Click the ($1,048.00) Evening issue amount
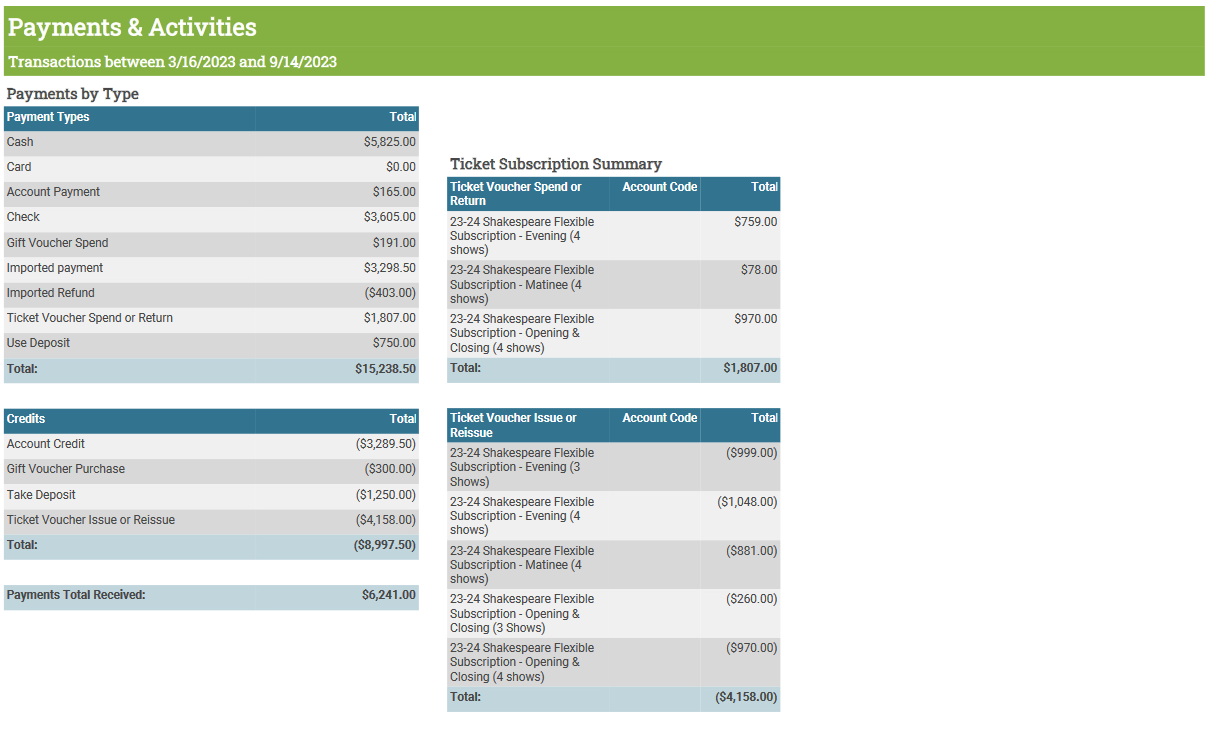Screen dimensions: 1225x755 tap(748, 502)
